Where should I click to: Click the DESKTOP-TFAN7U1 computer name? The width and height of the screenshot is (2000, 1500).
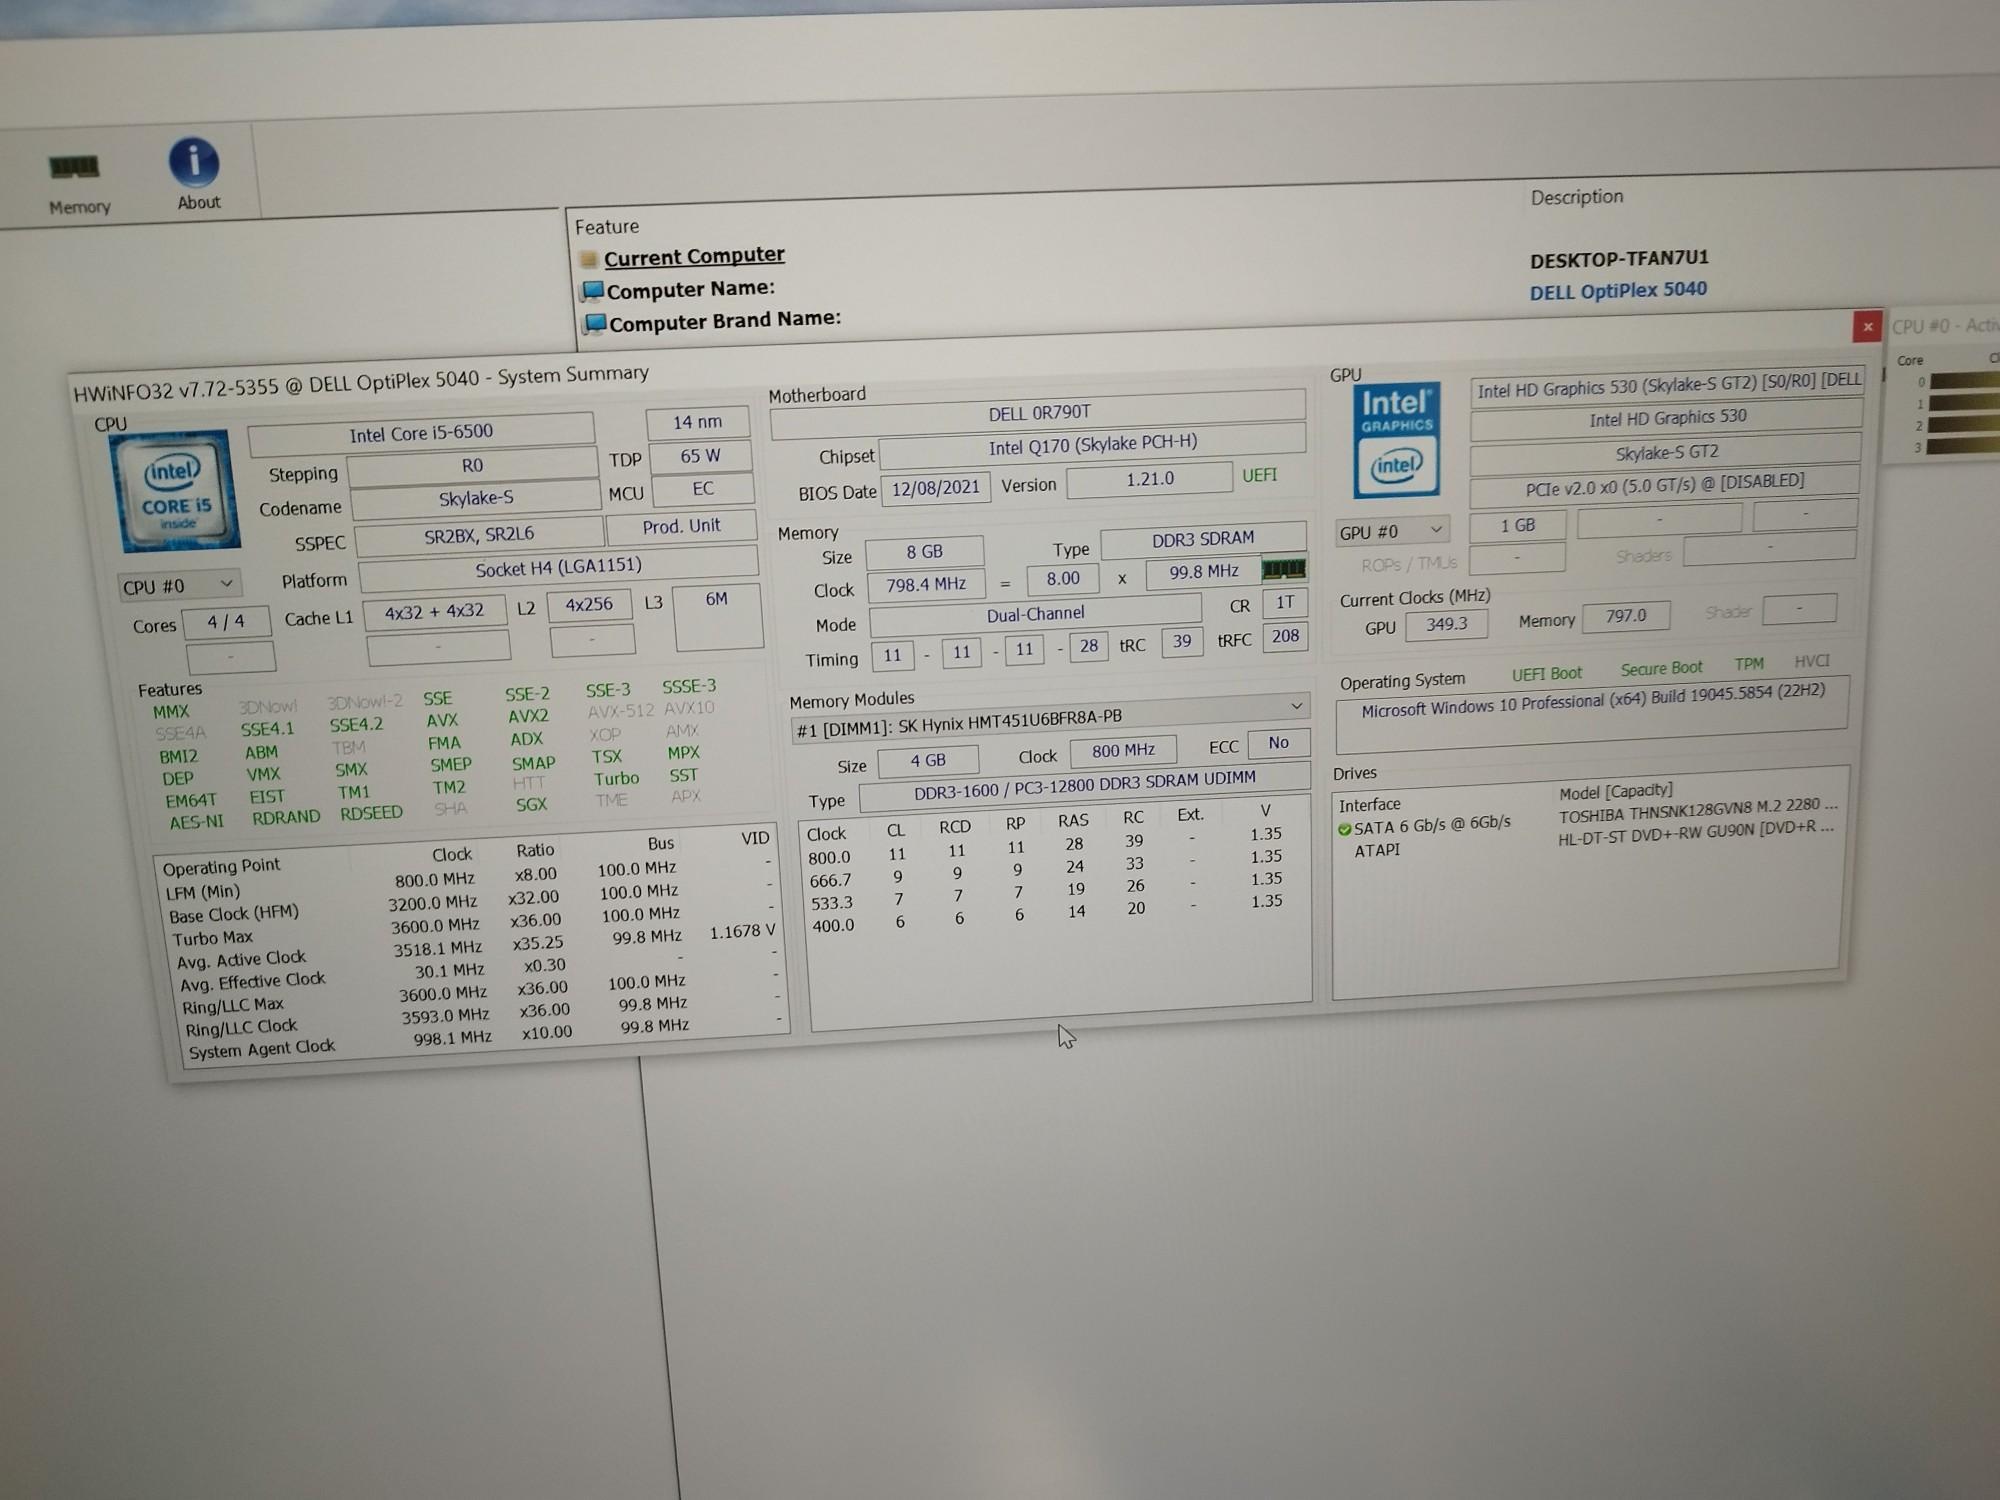click(1618, 259)
